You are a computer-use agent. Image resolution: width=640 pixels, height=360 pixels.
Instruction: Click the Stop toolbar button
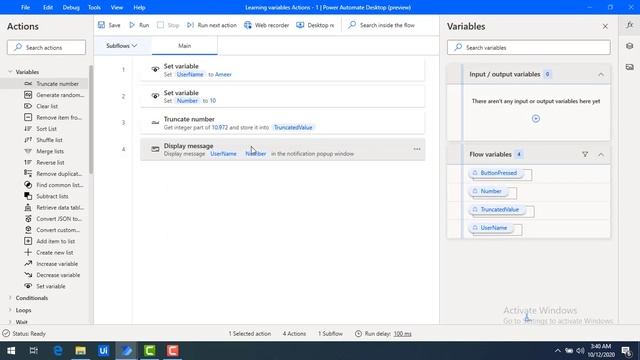click(x=168, y=25)
